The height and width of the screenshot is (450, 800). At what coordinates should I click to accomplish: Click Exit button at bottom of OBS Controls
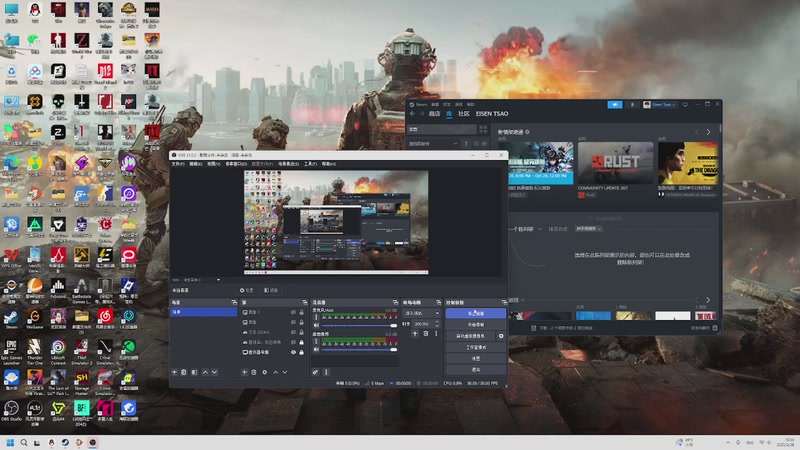click(476, 370)
